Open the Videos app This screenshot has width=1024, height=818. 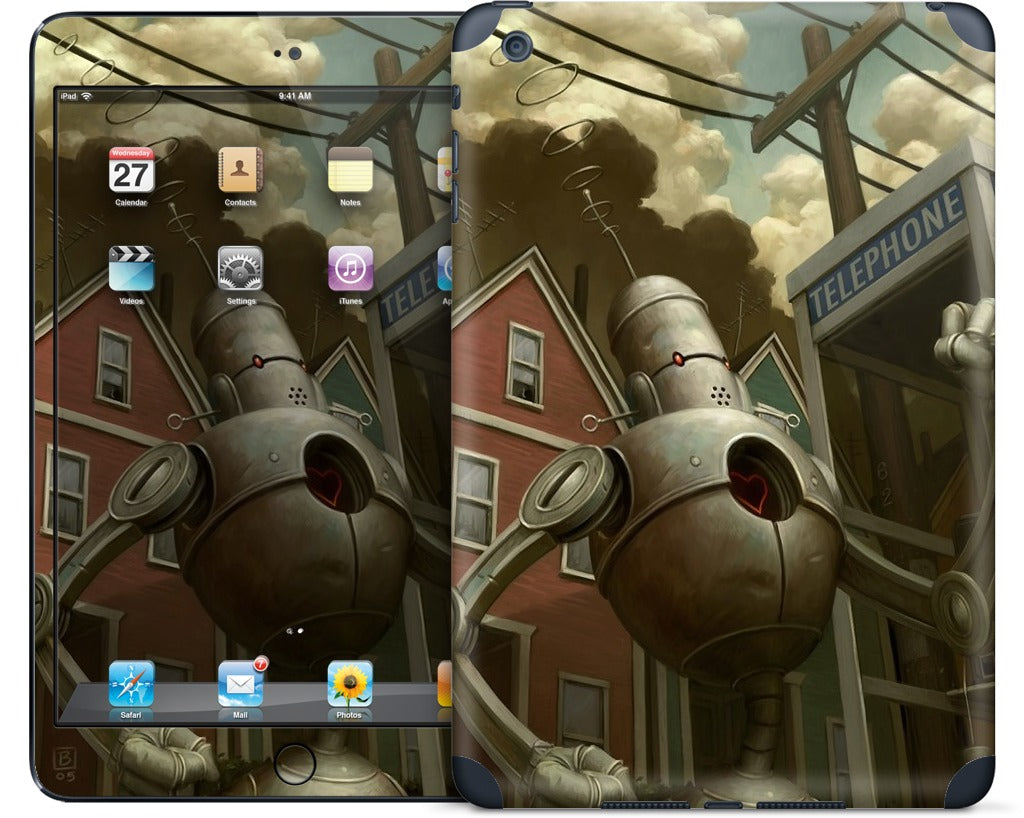pos(131,268)
